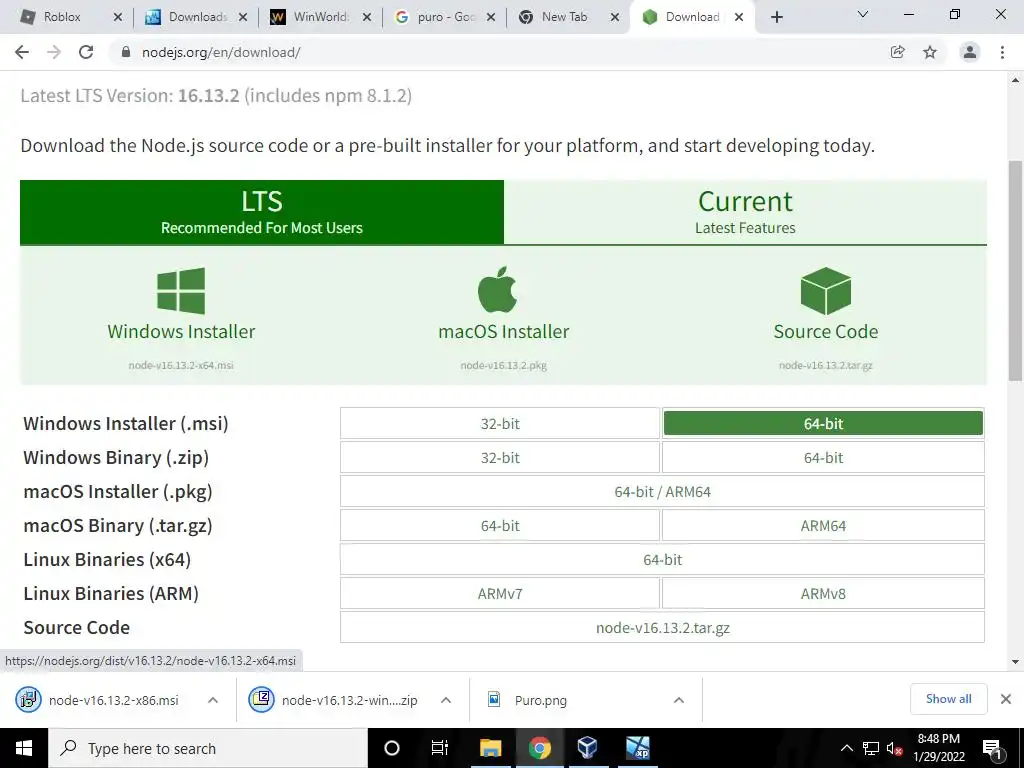The width and height of the screenshot is (1024, 768).
Task: Click the Chrome icon on the taskbar
Action: (539, 748)
